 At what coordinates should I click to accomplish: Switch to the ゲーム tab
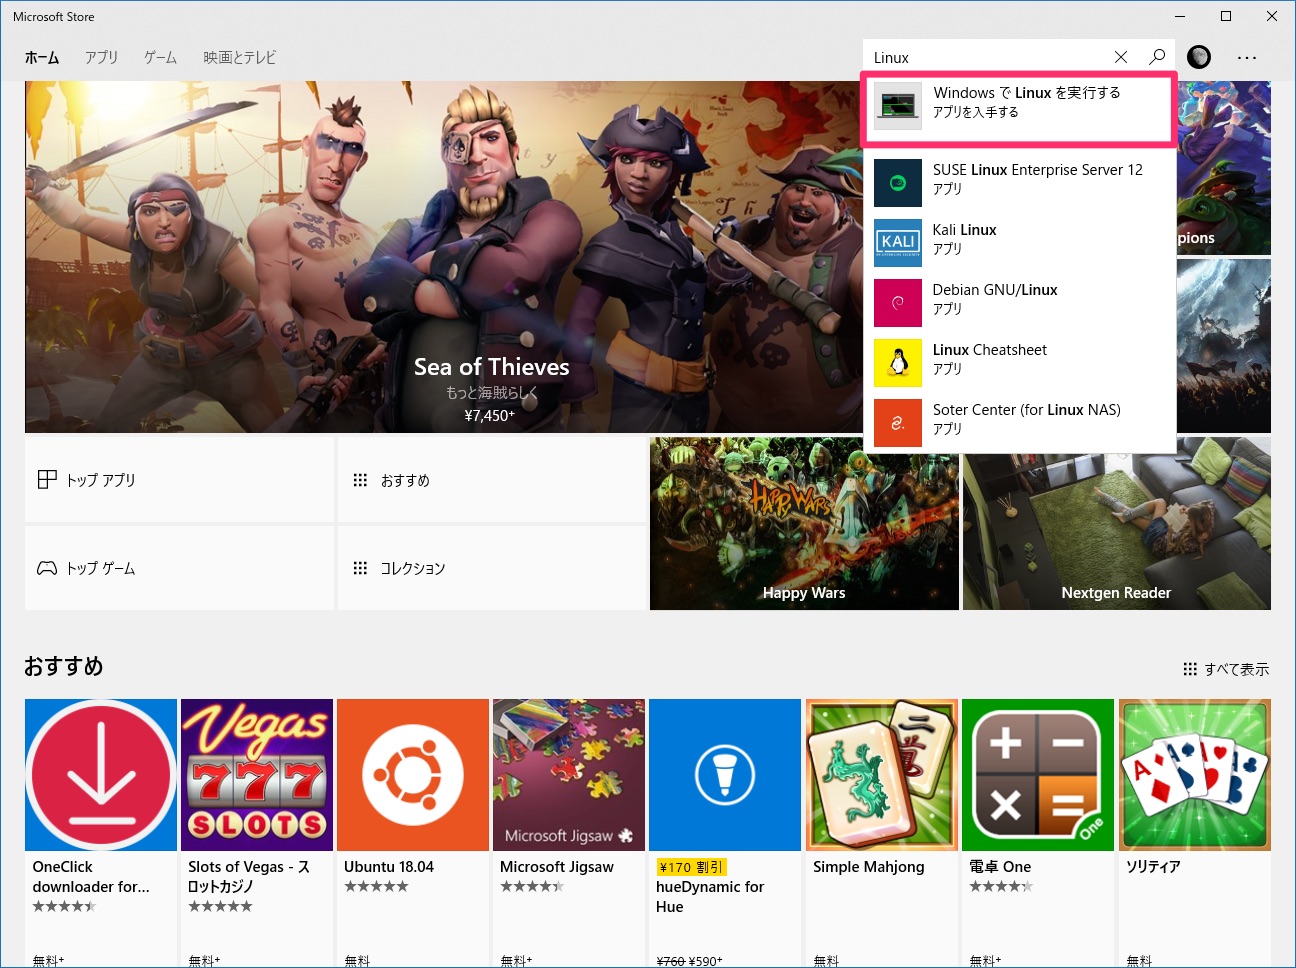pos(160,58)
